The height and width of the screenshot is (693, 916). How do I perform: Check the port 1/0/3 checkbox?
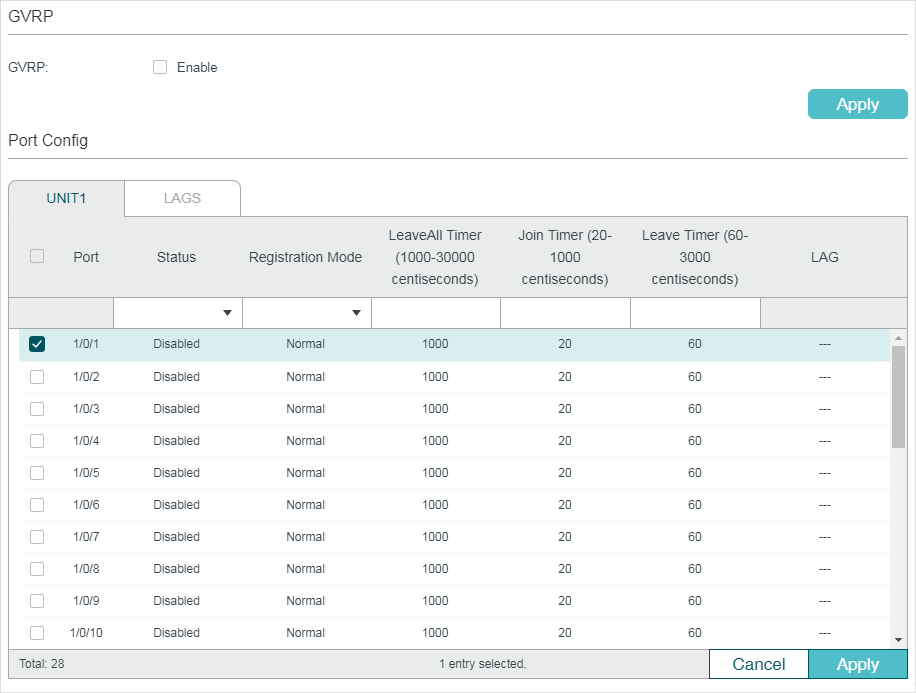click(37, 409)
